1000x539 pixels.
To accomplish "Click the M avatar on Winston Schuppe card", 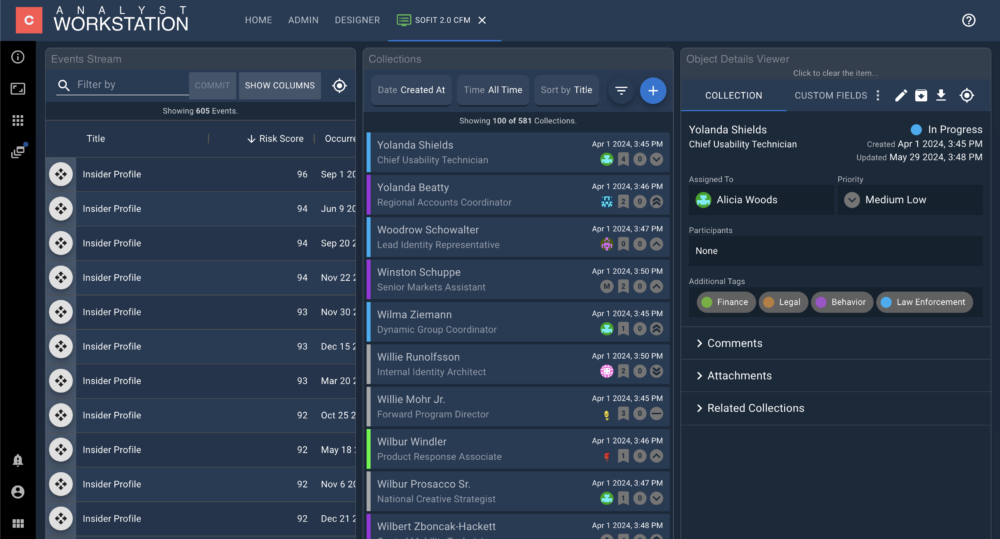I will coord(607,287).
